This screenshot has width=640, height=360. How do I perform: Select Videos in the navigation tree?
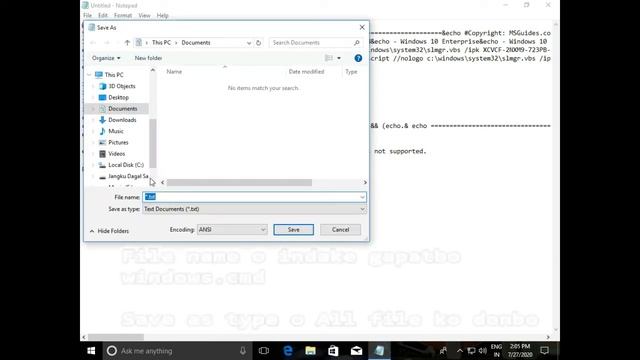116,154
